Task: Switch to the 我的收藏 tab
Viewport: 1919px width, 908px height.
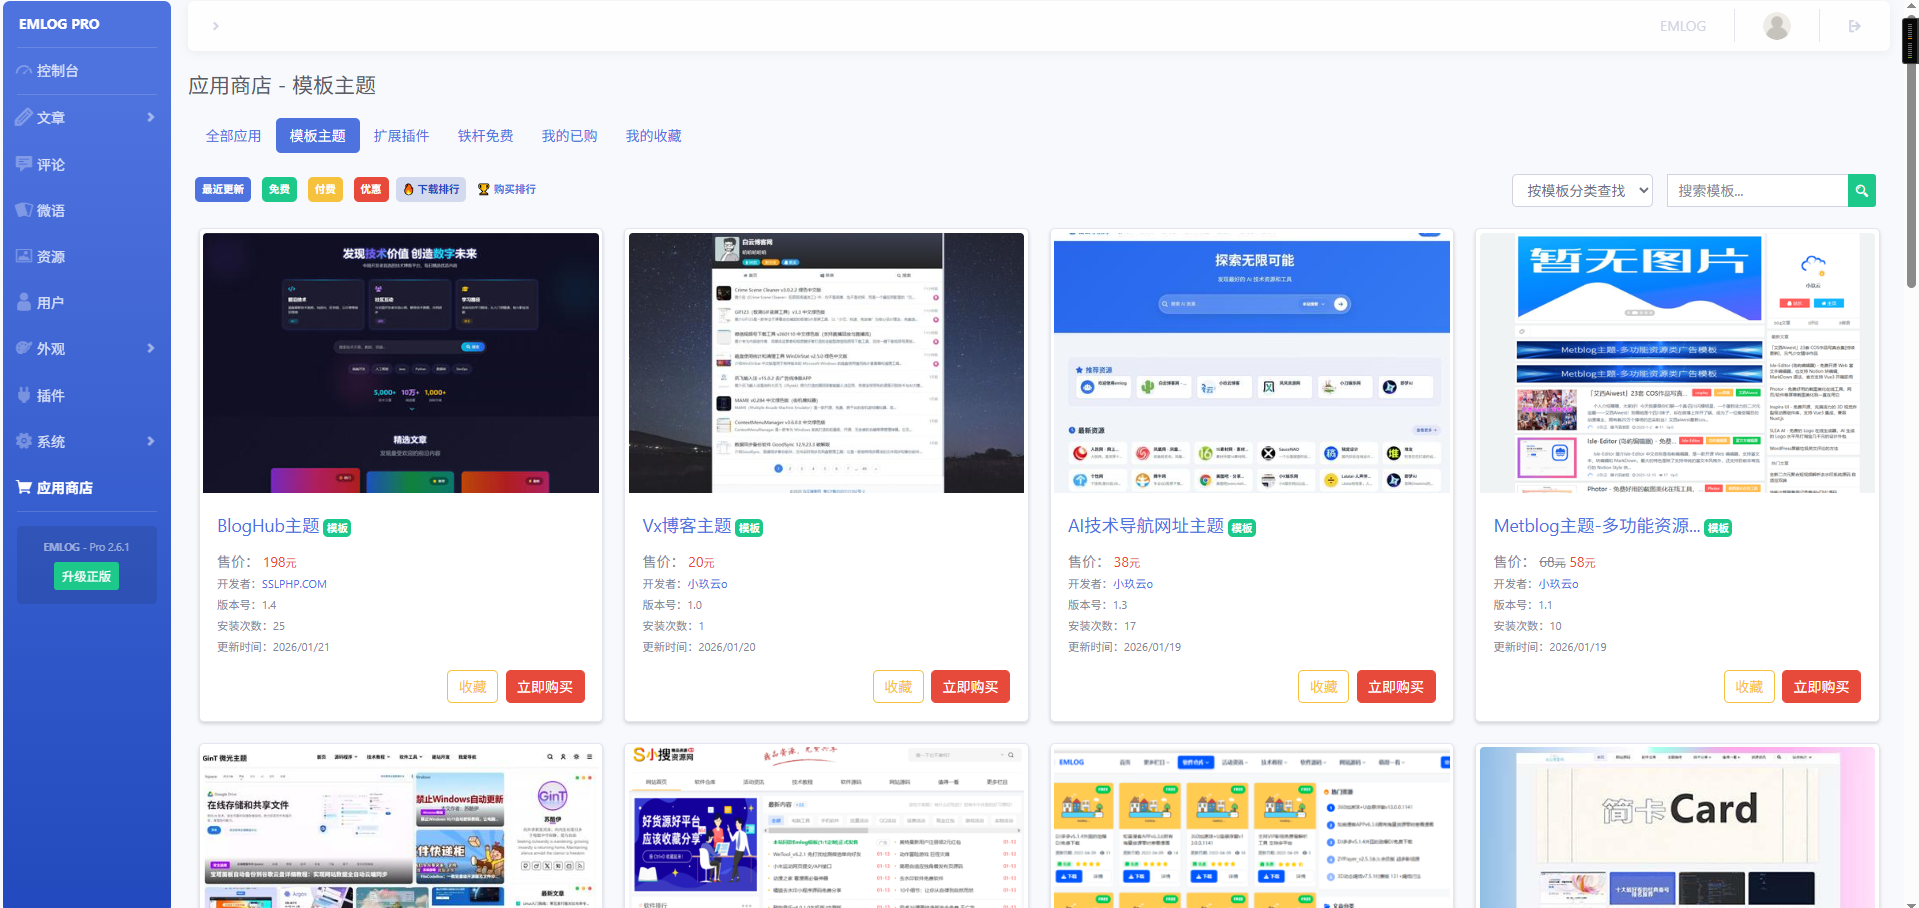Action: pyautogui.click(x=653, y=136)
